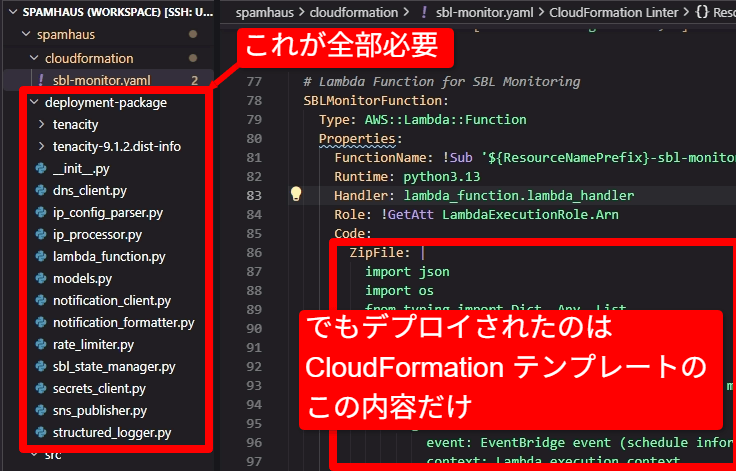Open ip_config_parser.py file
Viewport: 736px width, 471px height.
click(x=107, y=212)
